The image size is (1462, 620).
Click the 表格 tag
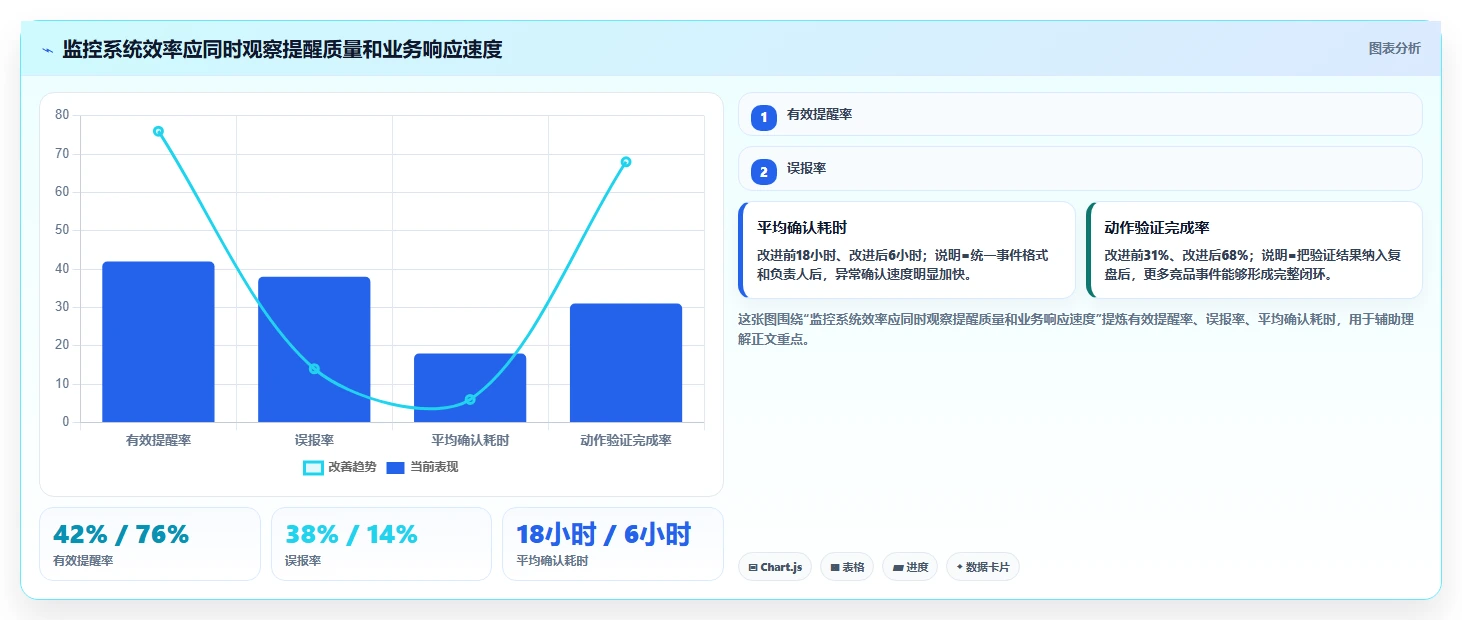click(x=847, y=567)
